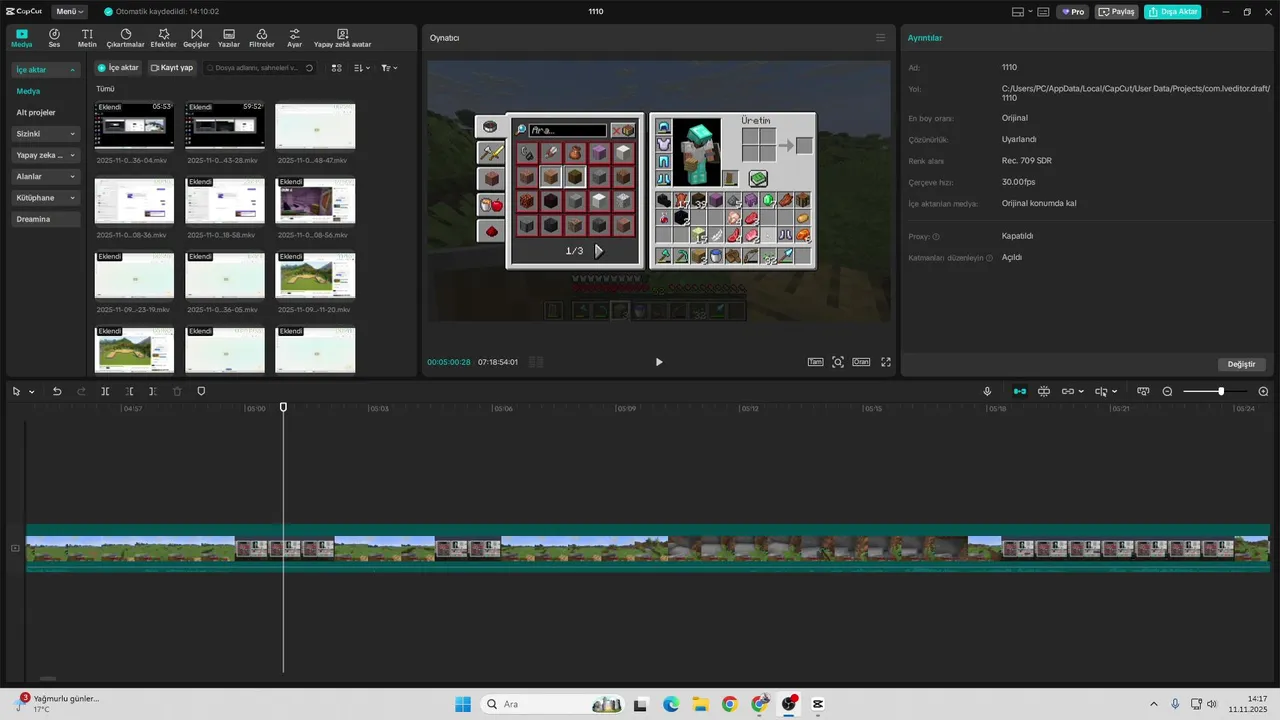Delete right of playhead trim tool
Viewport: 1280px width, 720px height.
153,391
